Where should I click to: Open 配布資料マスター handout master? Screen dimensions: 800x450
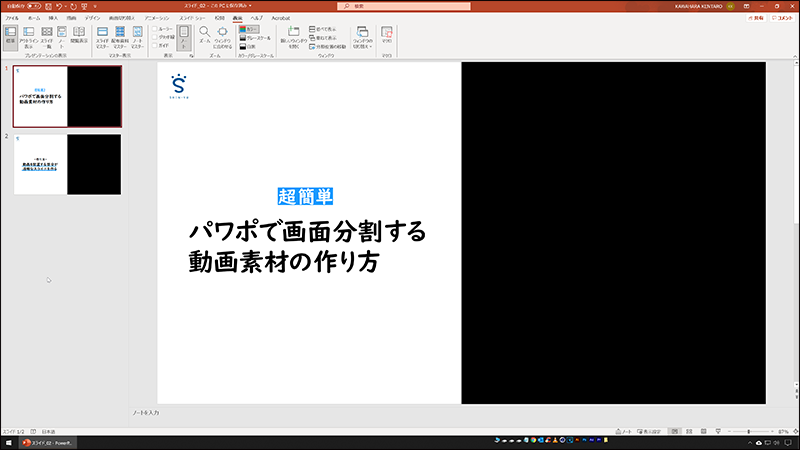coord(120,38)
